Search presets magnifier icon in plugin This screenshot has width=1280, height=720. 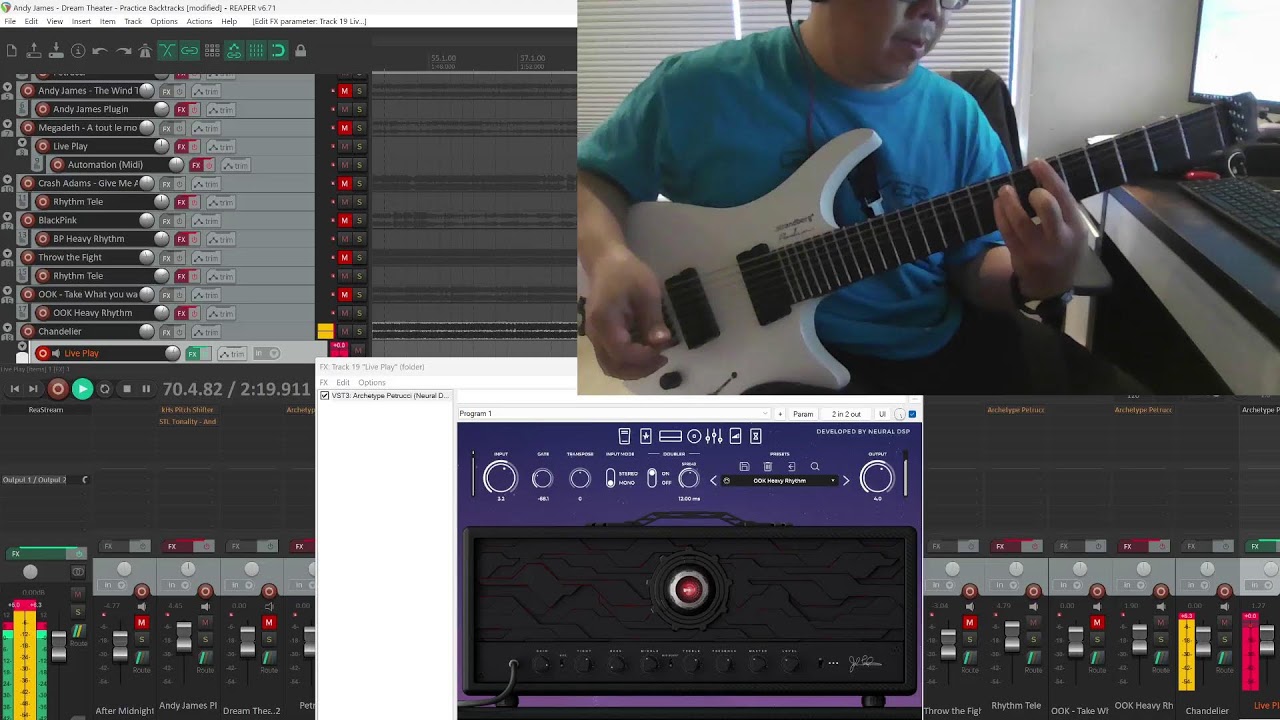coord(815,467)
